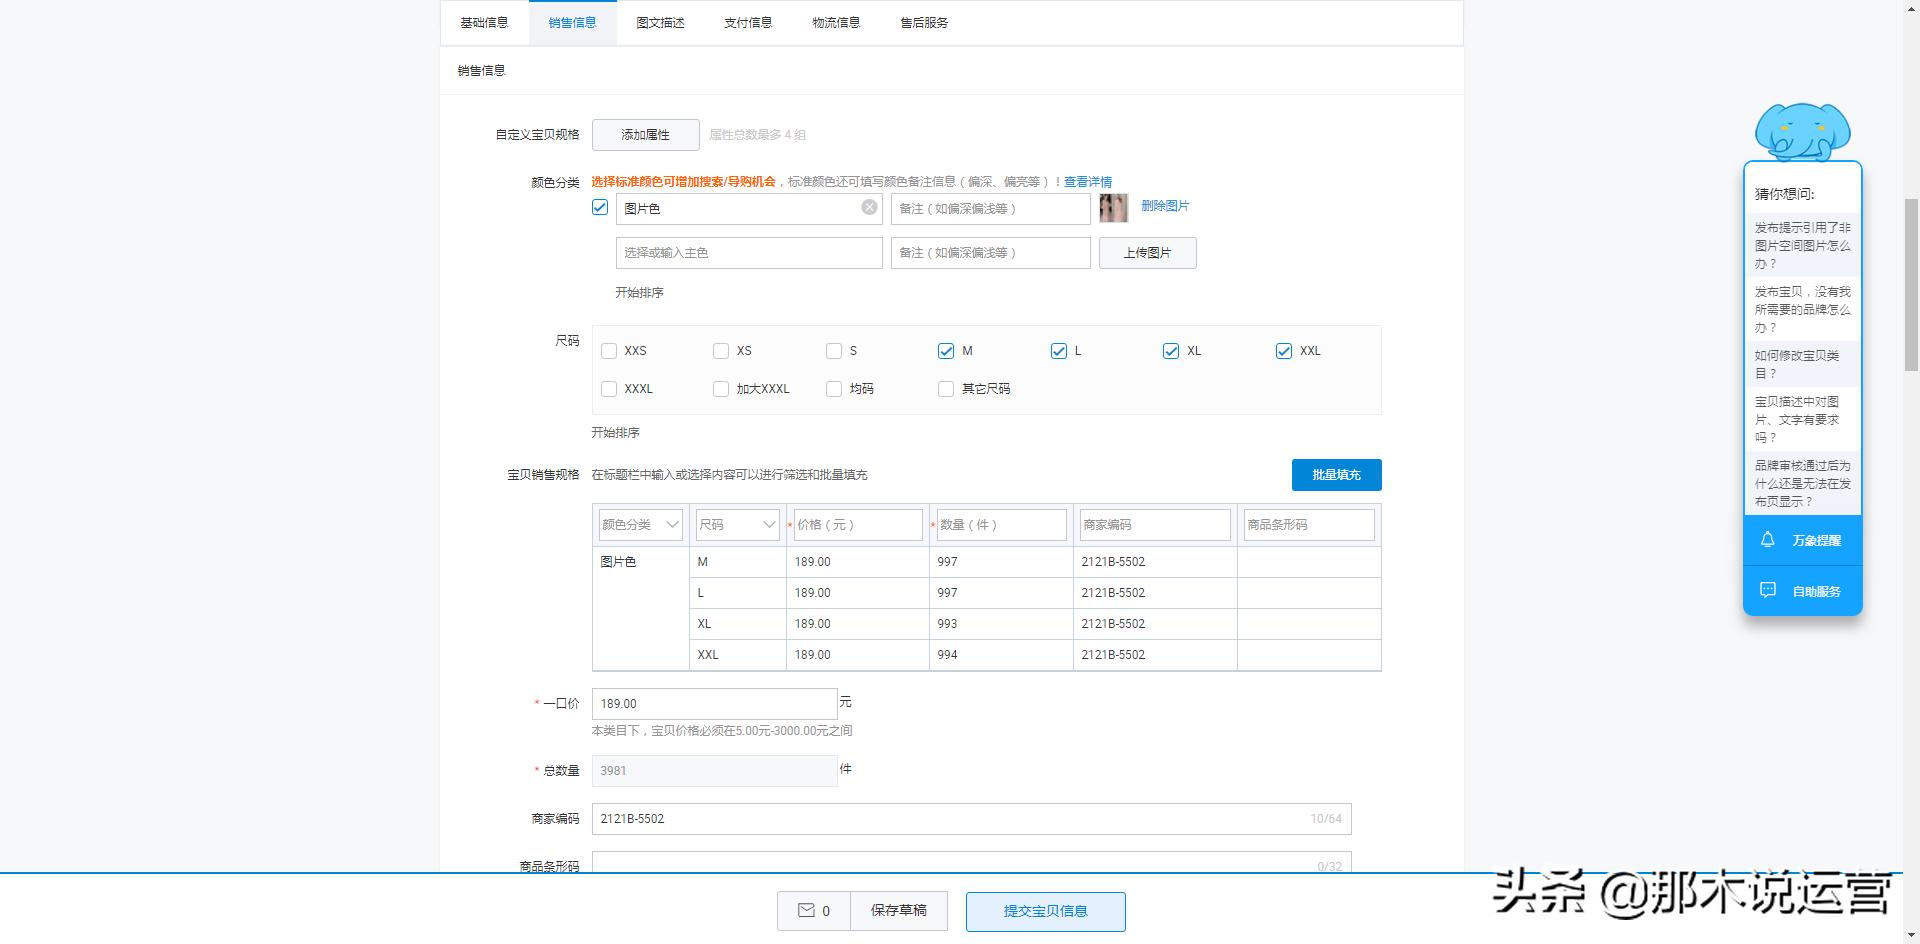Check the 其它尺码 option
Image resolution: width=1920 pixels, height=944 pixels.
945,389
